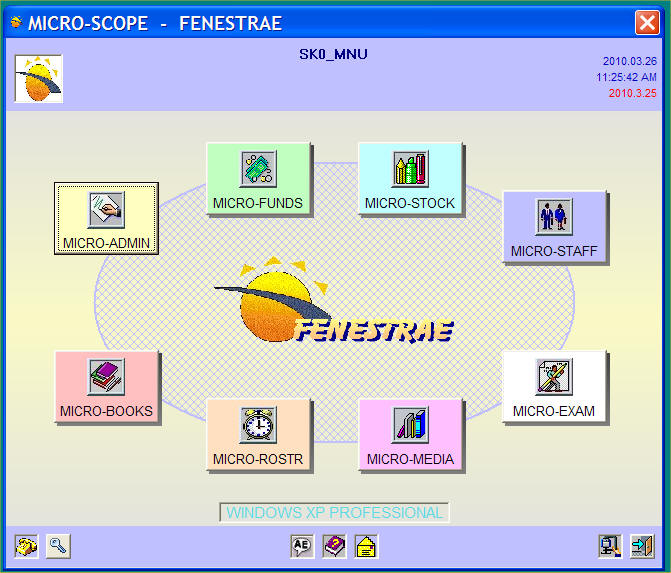The width and height of the screenshot is (671, 573).
Task: Click the exit door icon
Action: (x=642, y=546)
